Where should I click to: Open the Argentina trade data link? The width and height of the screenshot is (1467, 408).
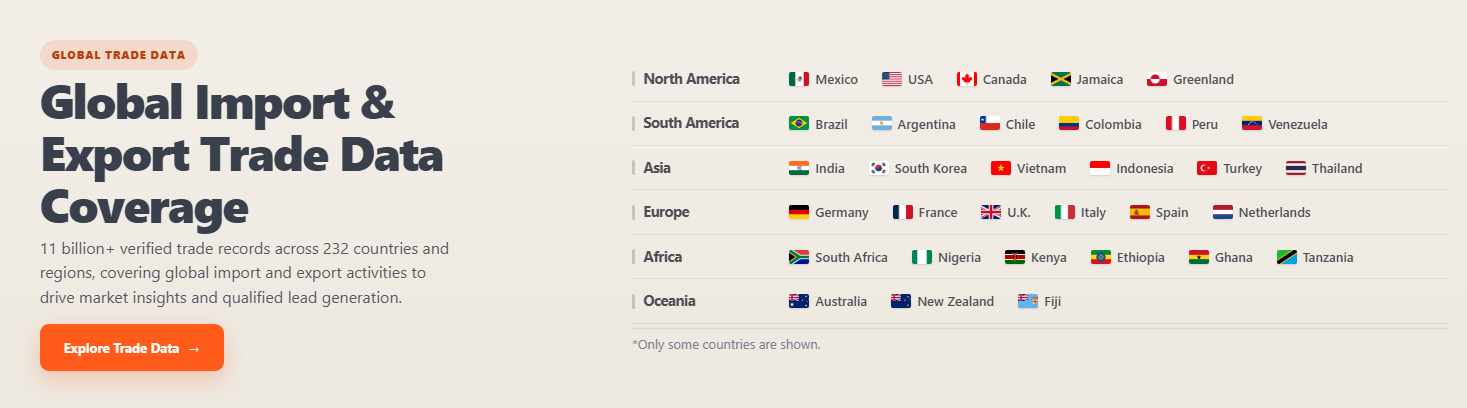point(913,124)
